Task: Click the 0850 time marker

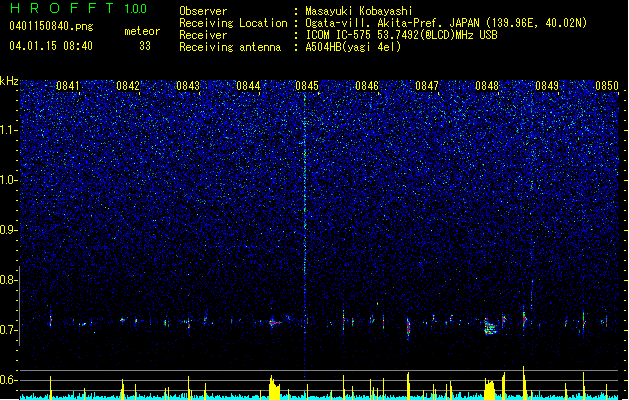Action: [x=607, y=86]
